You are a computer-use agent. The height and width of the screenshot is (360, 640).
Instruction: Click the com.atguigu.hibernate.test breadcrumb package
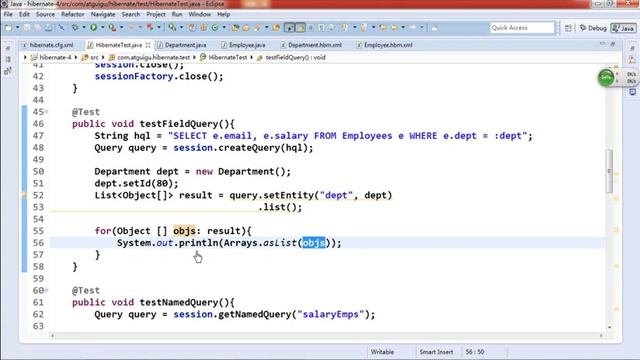(x=149, y=58)
